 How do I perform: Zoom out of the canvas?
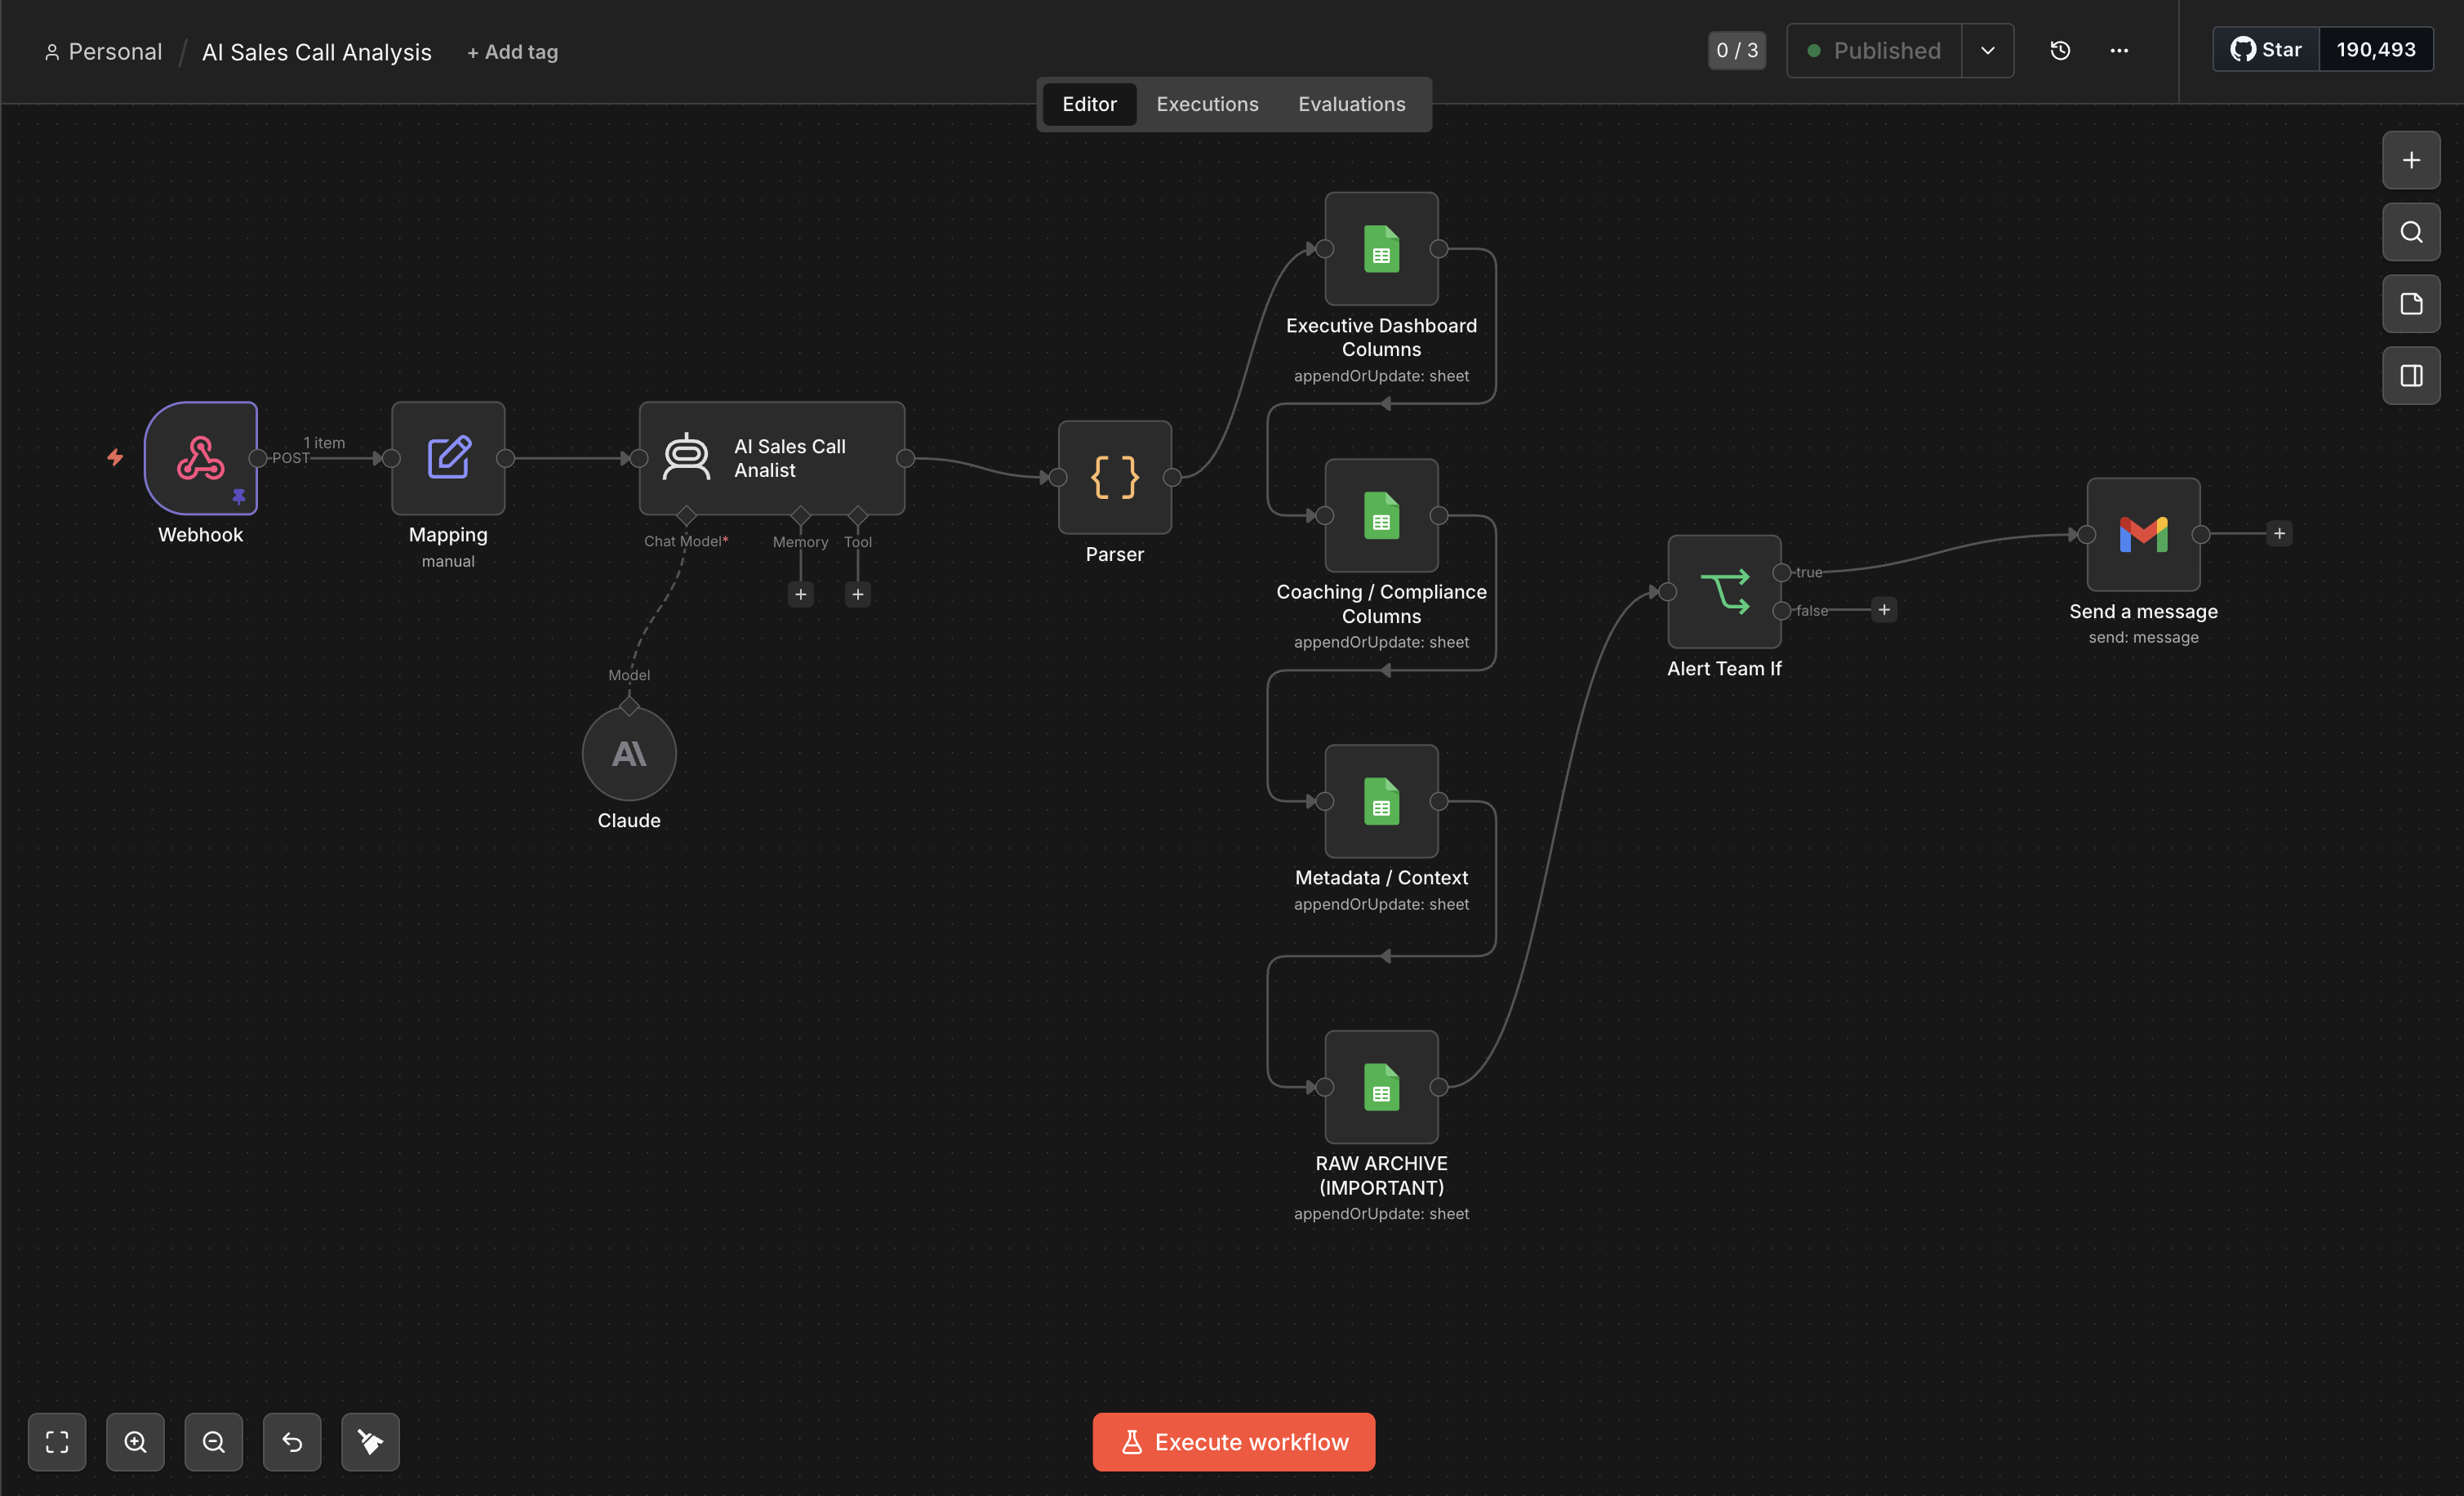(x=214, y=1442)
